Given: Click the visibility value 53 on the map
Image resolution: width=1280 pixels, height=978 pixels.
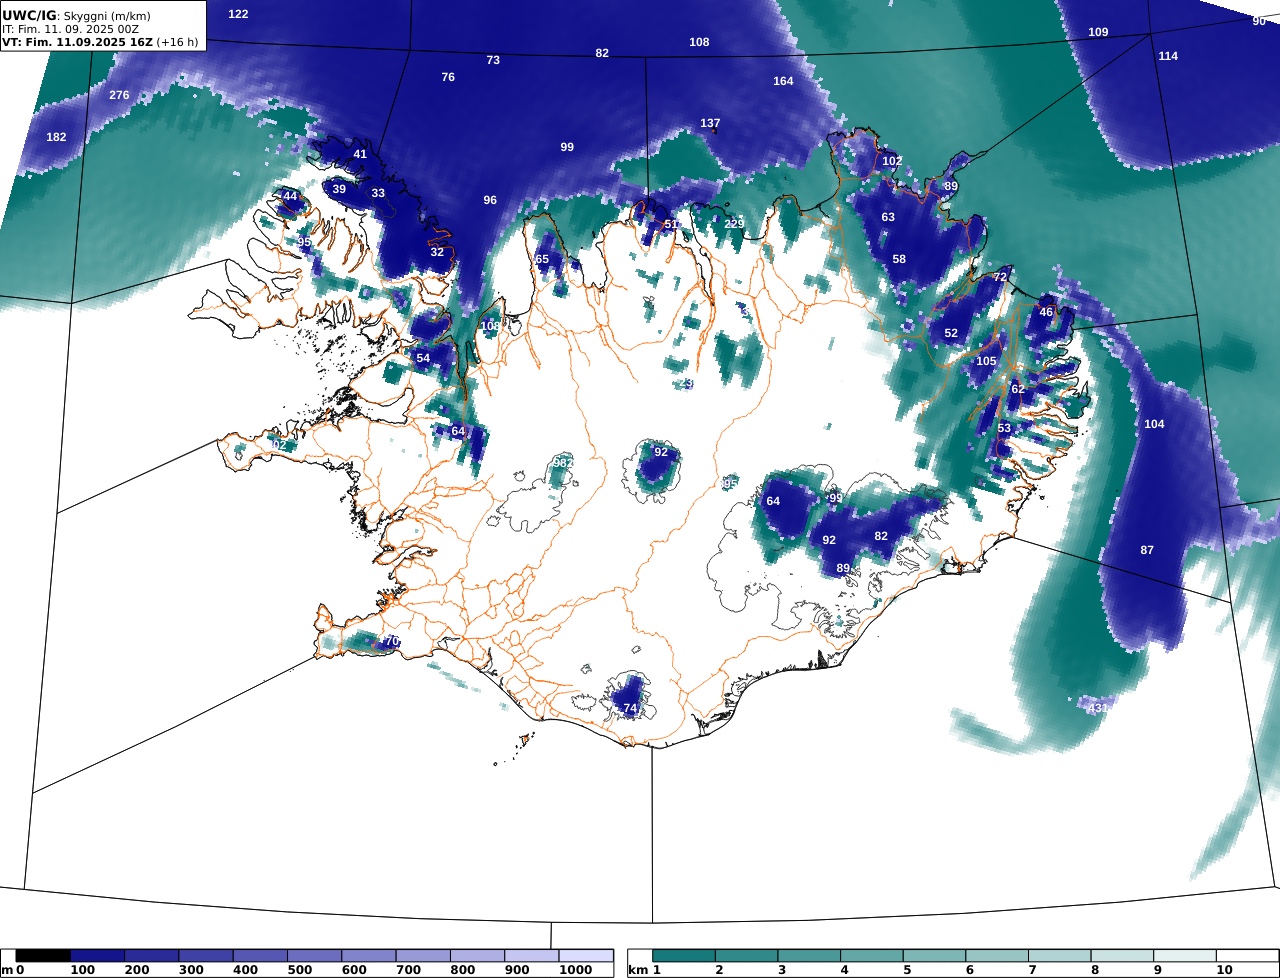Looking at the screenshot, I should pyautogui.click(x=1004, y=428).
